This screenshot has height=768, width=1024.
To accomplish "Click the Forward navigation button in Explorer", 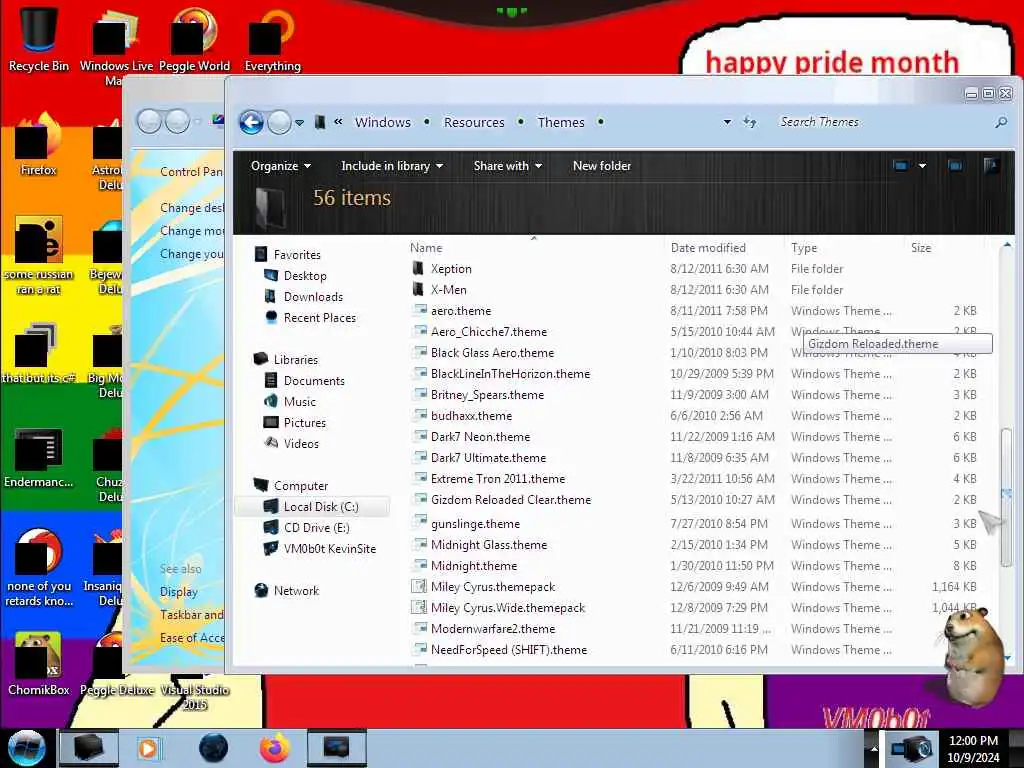I will (280, 122).
